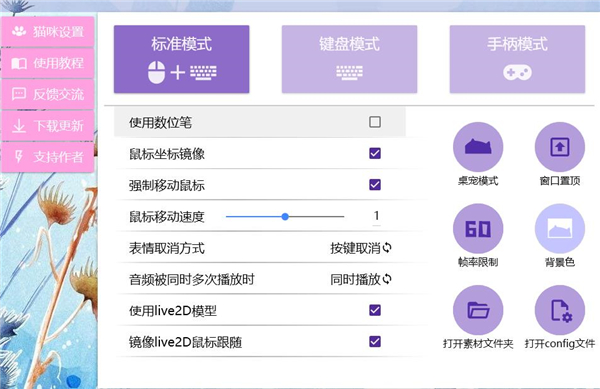Click the 鼠标移动速度 slider handle
Image resolution: width=600 pixels, height=389 pixels.
285,216
